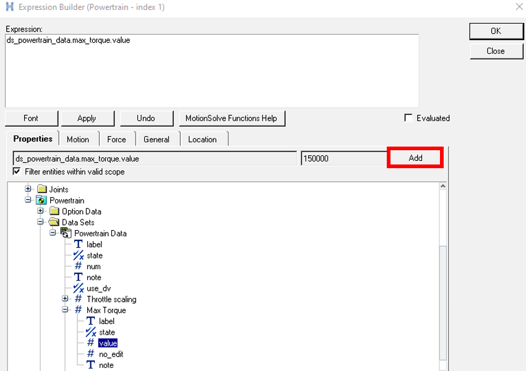
Task: Click the Powertrain system icon
Action: 41,200
